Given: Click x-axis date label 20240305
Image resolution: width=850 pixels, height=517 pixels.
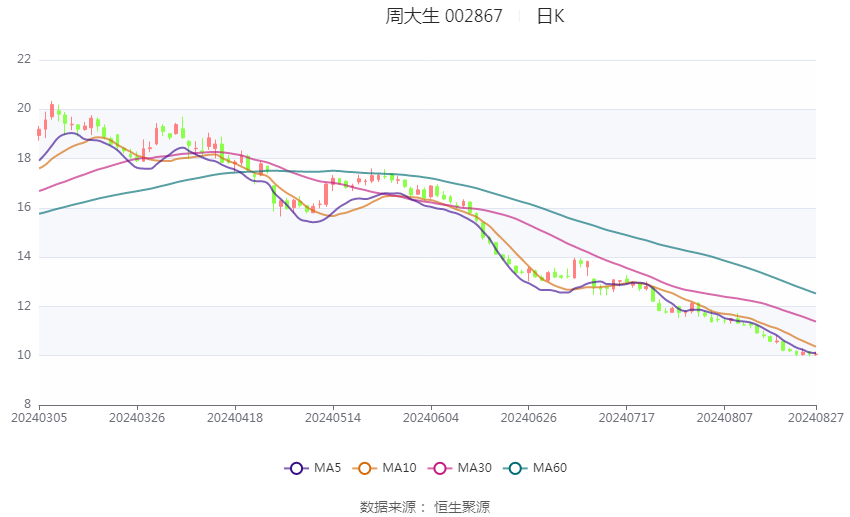Looking at the screenshot, I should (39, 418).
